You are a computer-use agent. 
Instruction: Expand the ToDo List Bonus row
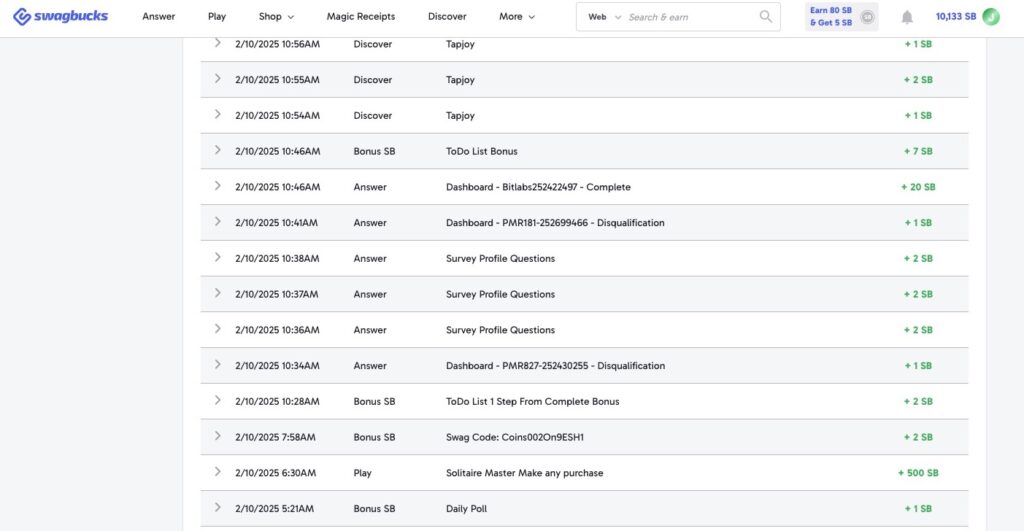[218, 150]
